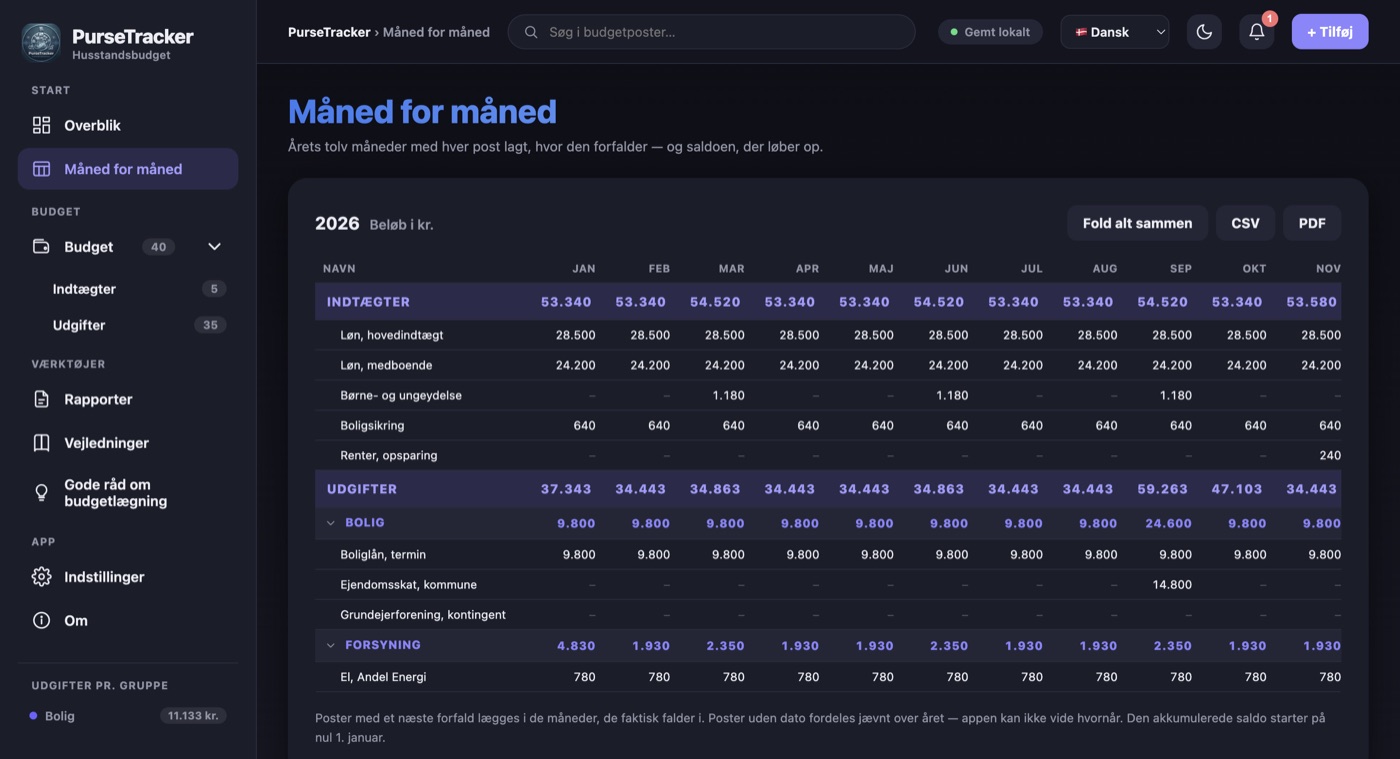Image resolution: width=1400 pixels, height=759 pixels.
Task: Click the SEP column header
Action: click(1180, 269)
